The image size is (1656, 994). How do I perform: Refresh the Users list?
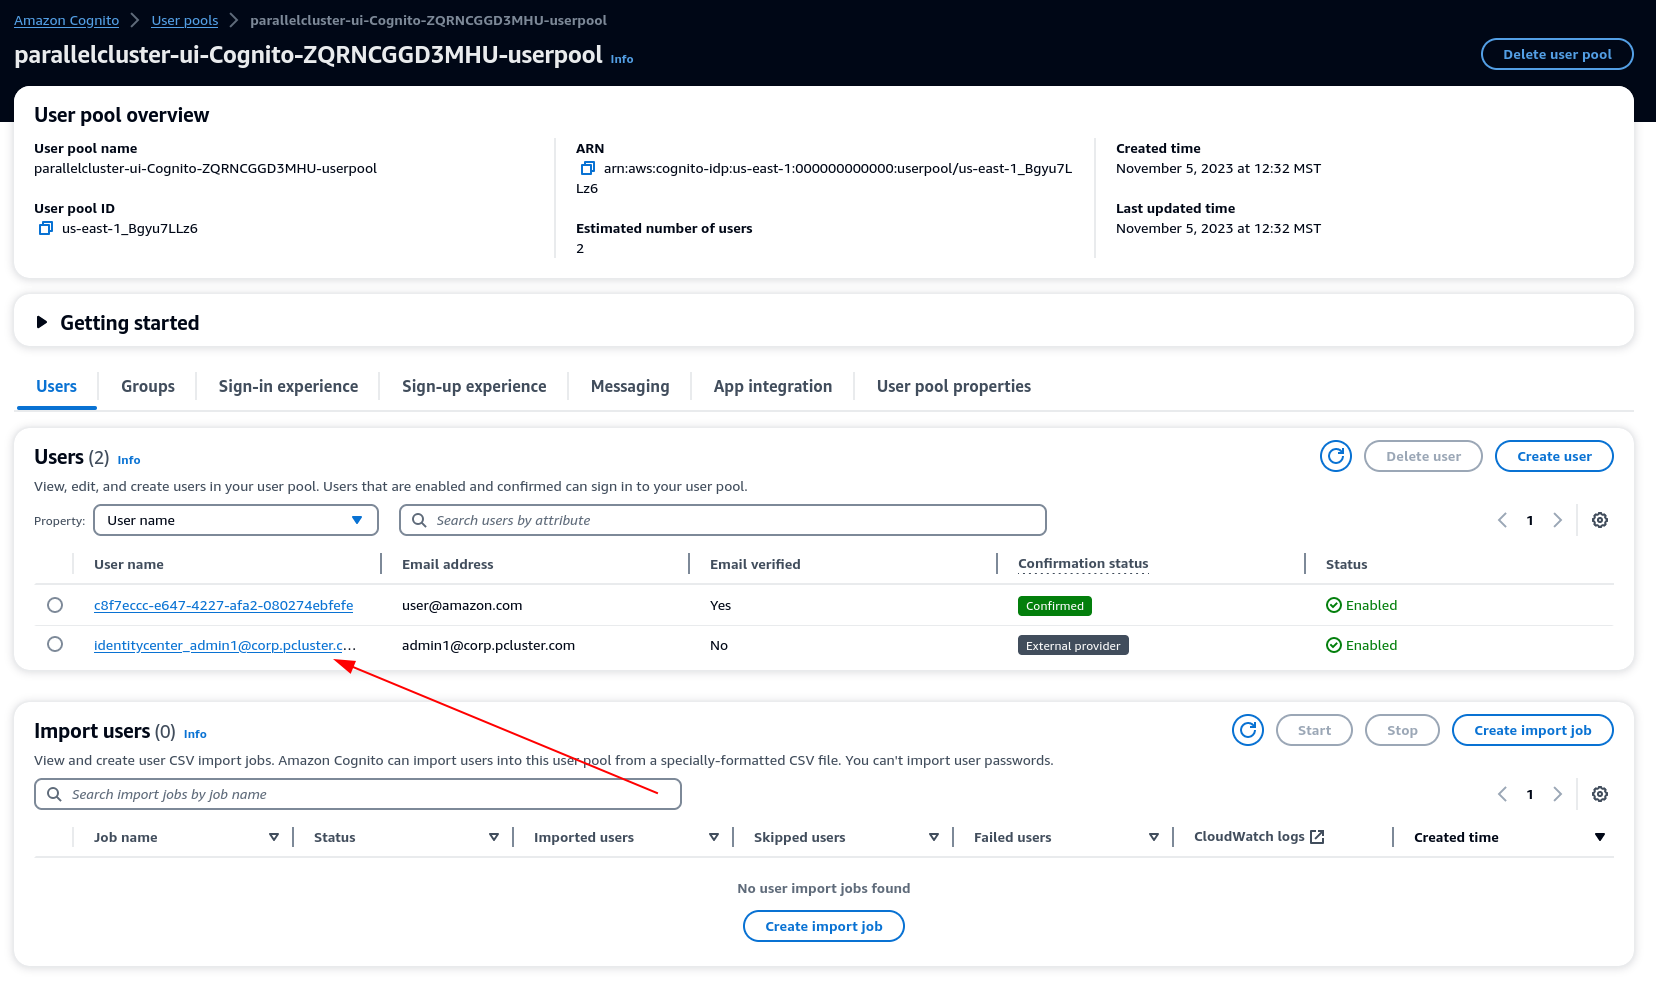(x=1335, y=456)
